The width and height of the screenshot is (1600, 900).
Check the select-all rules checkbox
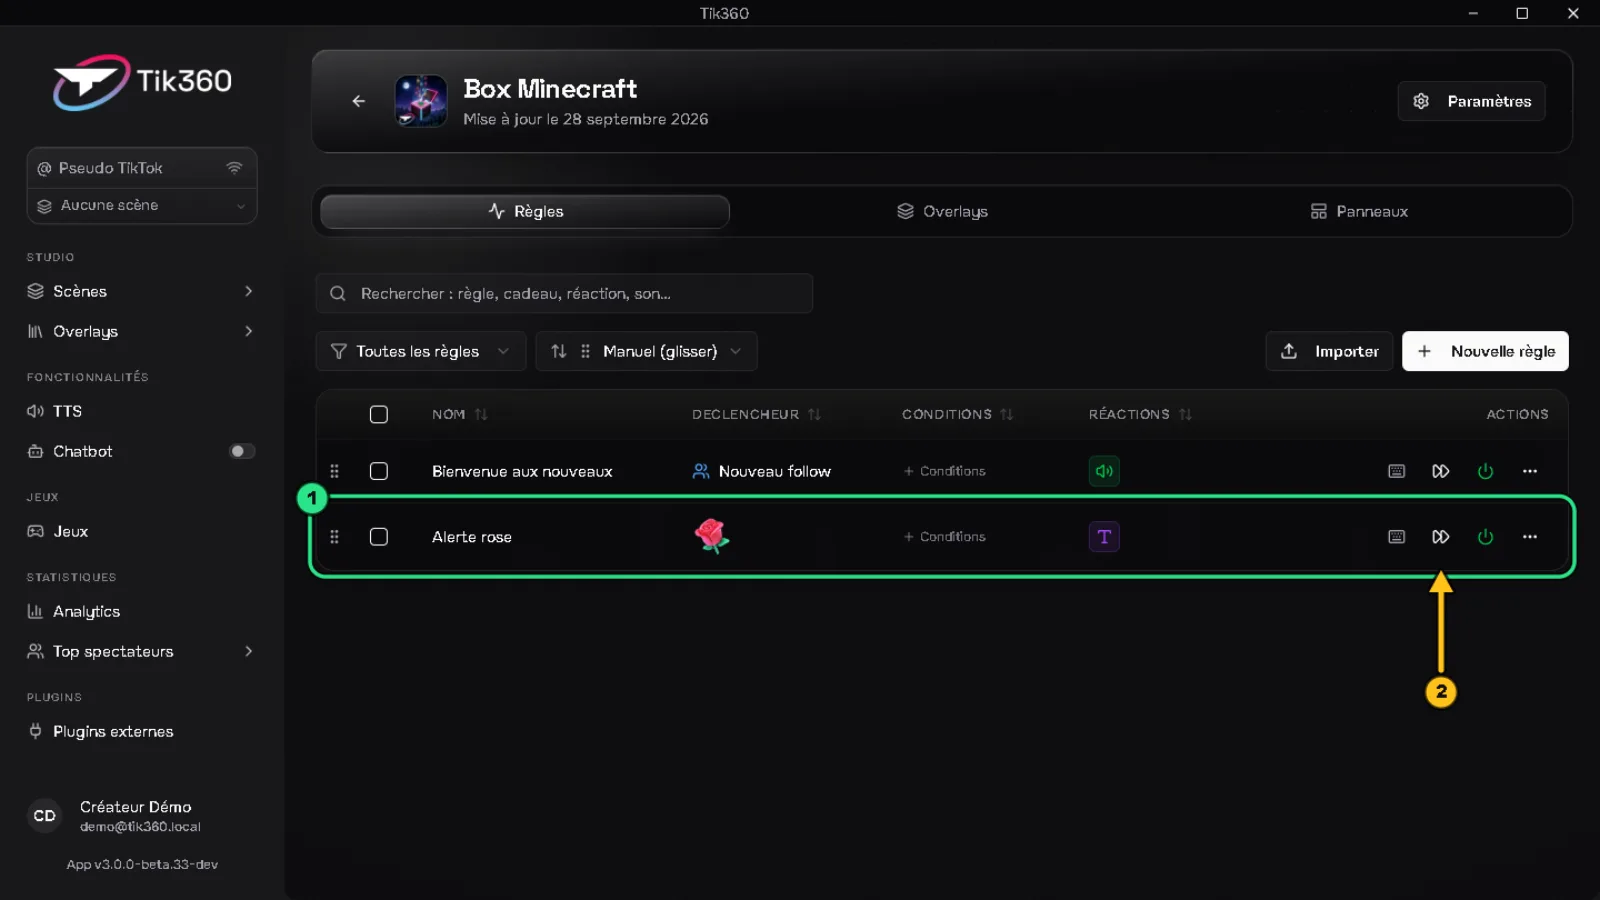tap(379, 414)
